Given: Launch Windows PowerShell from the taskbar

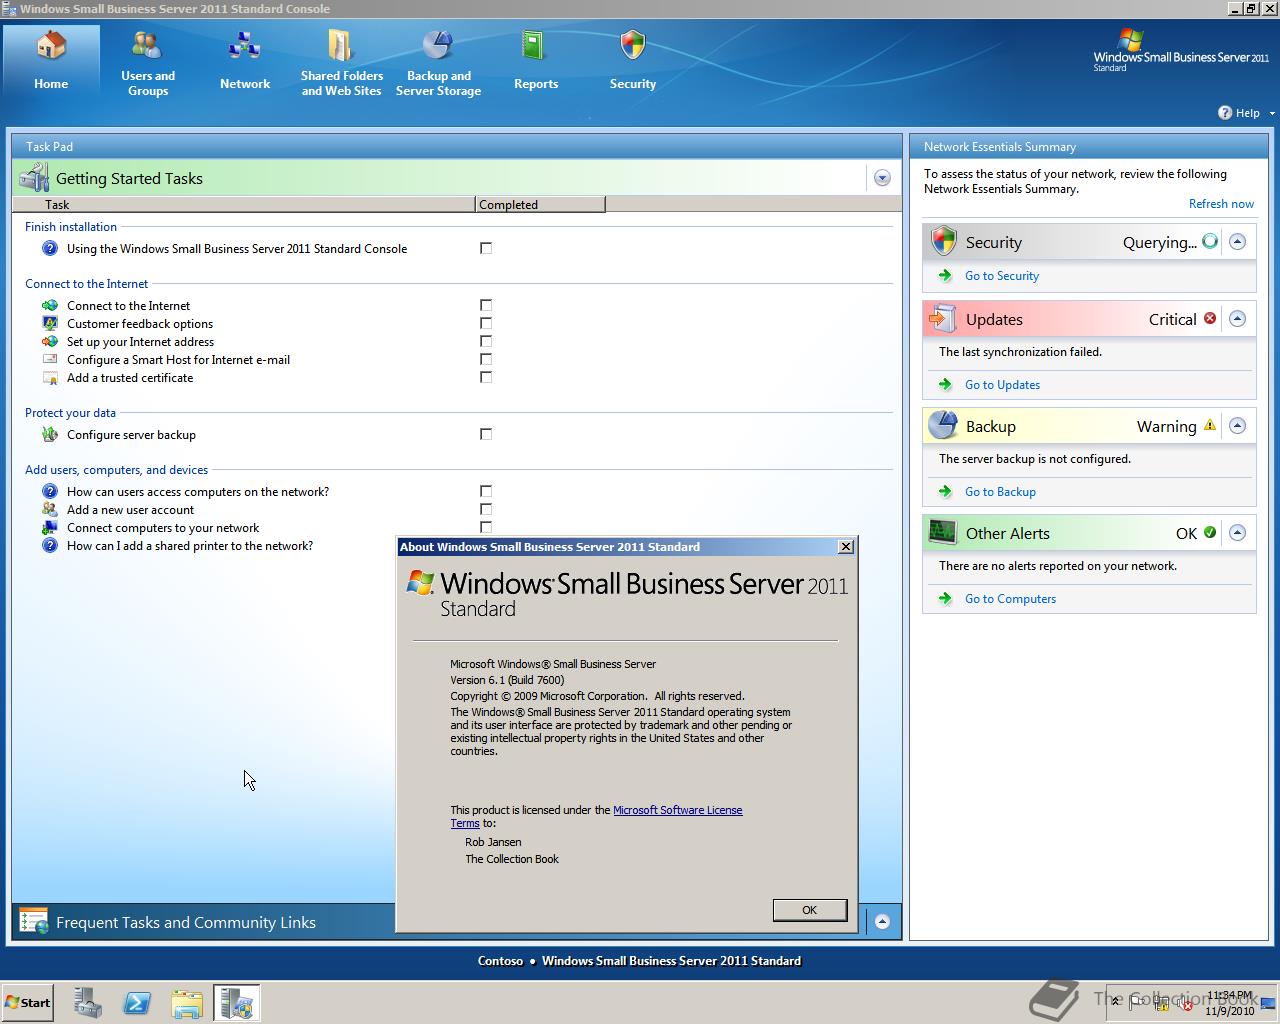Looking at the screenshot, I should pyautogui.click(x=137, y=1003).
